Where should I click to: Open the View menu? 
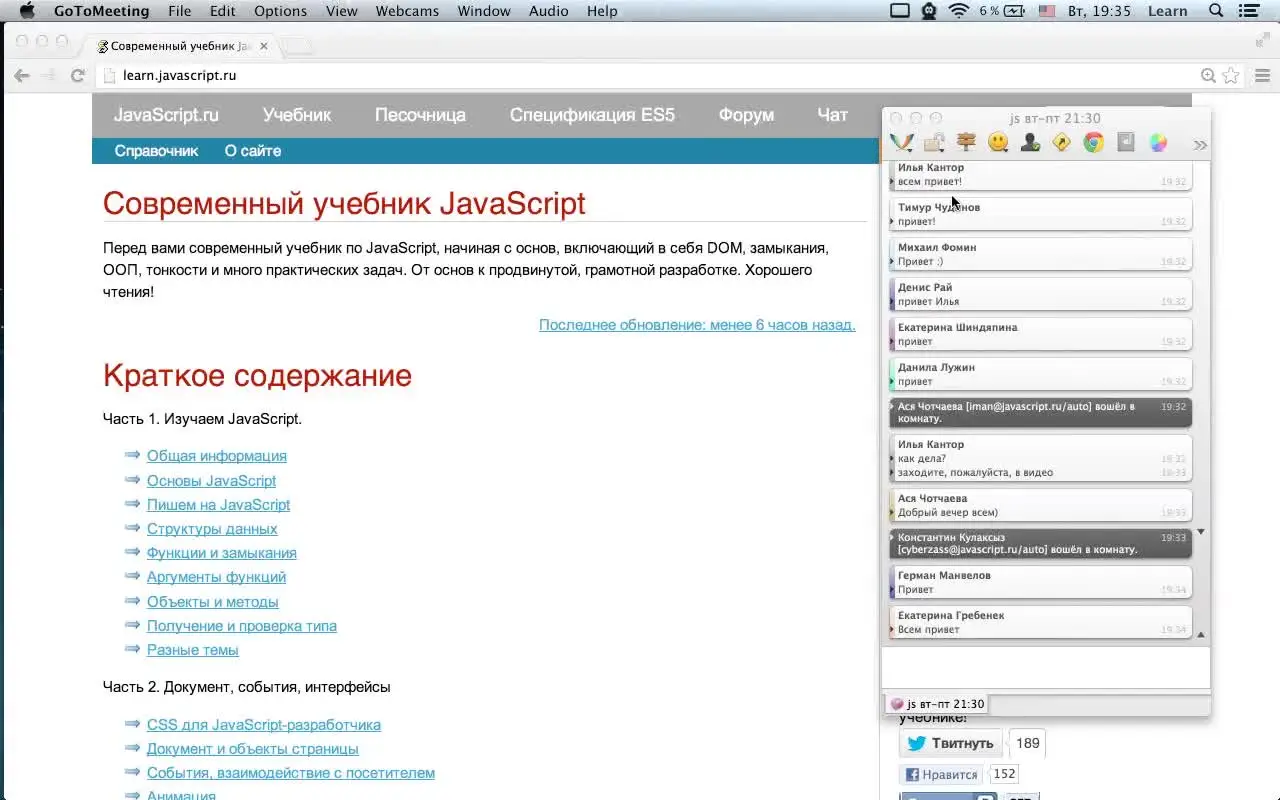point(341,11)
